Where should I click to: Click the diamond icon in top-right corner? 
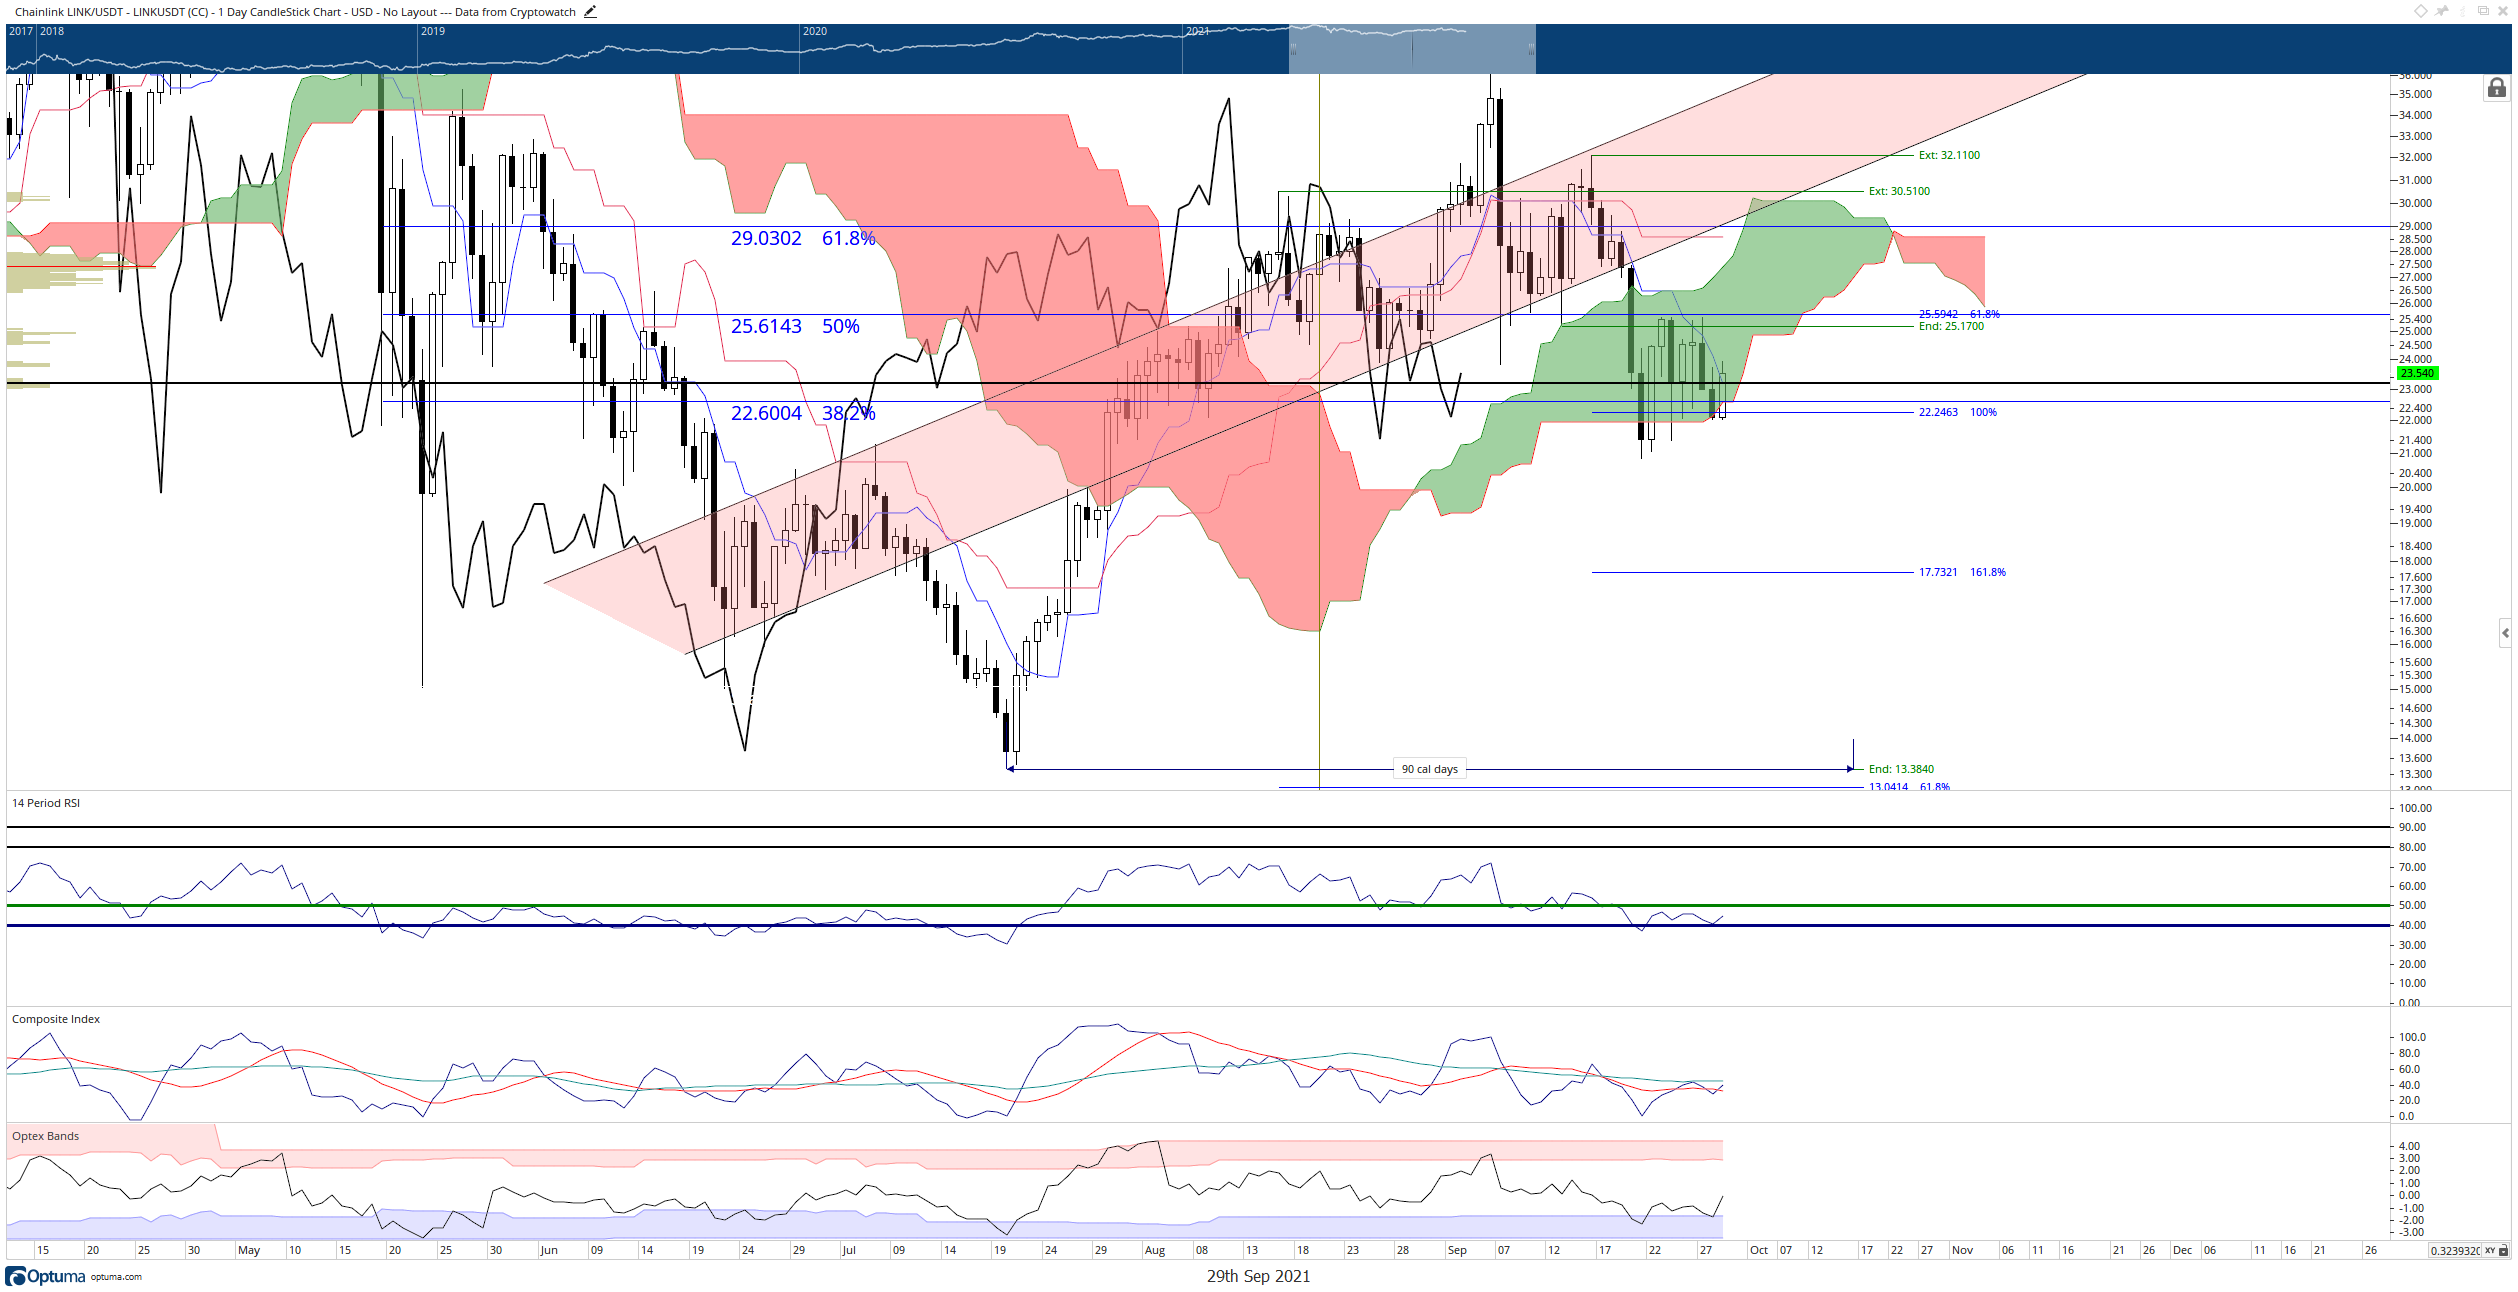(x=2421, y=11)
